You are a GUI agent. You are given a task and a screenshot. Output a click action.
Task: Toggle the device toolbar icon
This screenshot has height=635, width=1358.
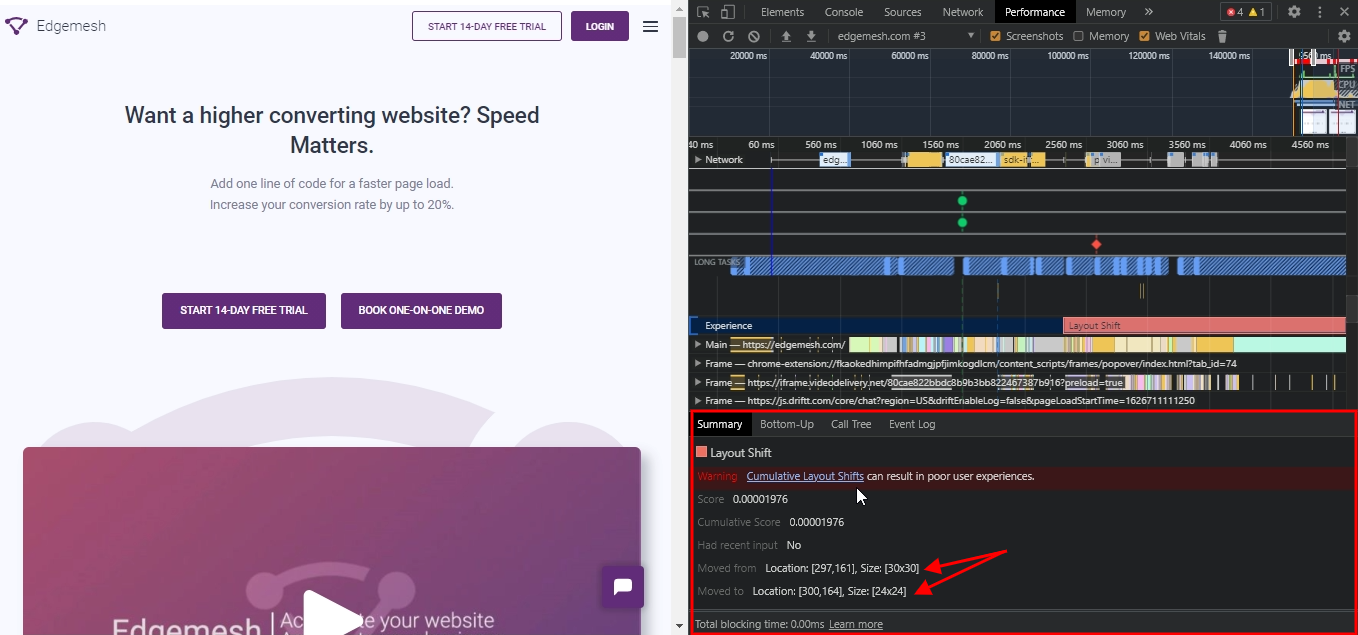pyautogui.click(x=727, y=12)
